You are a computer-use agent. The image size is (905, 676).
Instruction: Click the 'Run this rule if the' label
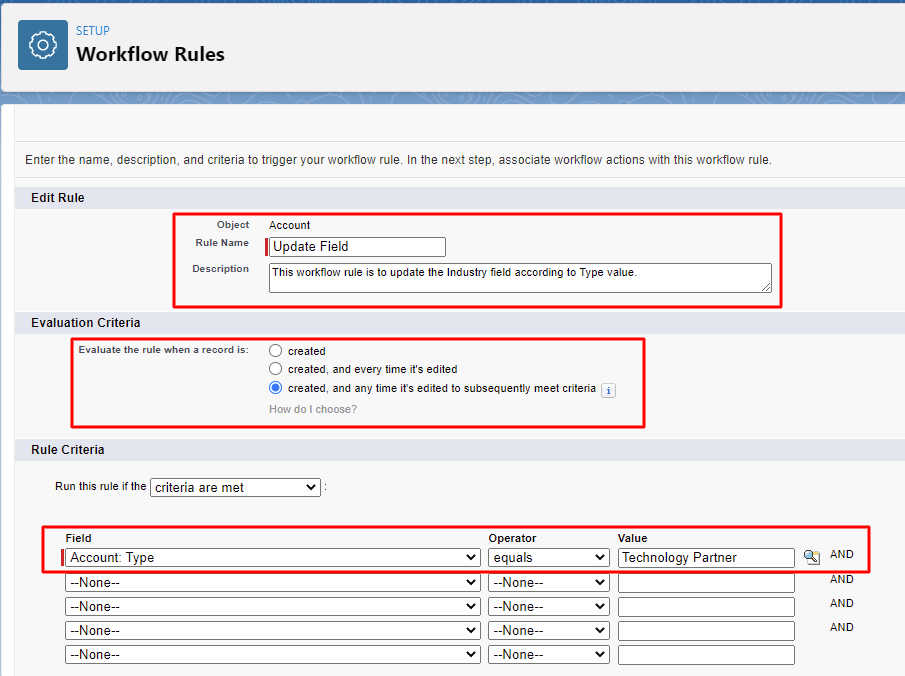(100, 486)
